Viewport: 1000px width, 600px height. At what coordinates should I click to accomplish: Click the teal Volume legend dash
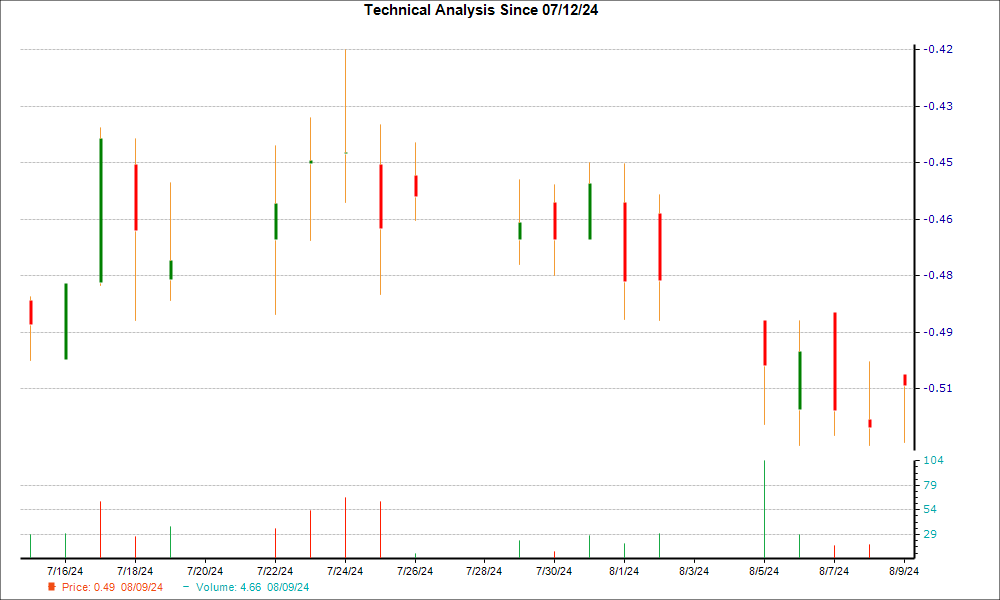pyautogui.click(x=186, y=586)
